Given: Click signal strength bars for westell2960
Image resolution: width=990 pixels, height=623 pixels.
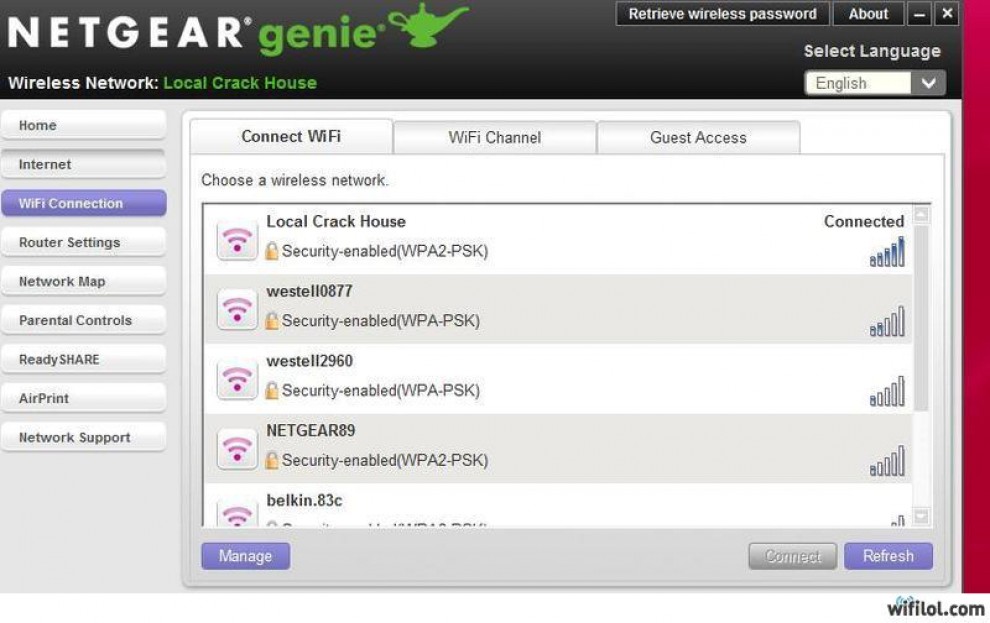Looking at the screenshot, I should coord(887,391).
